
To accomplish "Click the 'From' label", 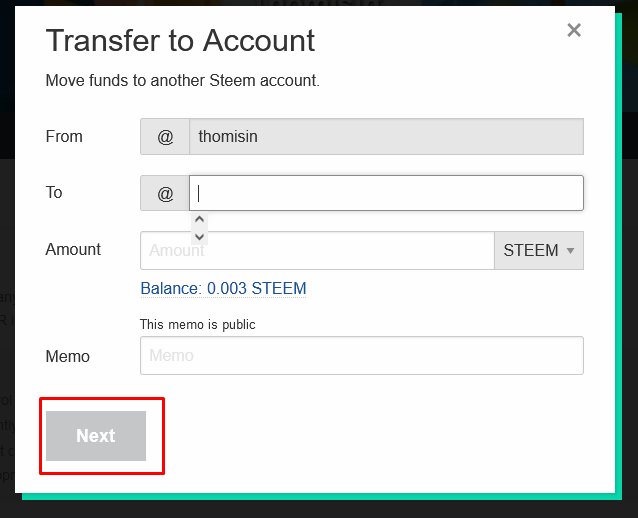I will [64, 136].
